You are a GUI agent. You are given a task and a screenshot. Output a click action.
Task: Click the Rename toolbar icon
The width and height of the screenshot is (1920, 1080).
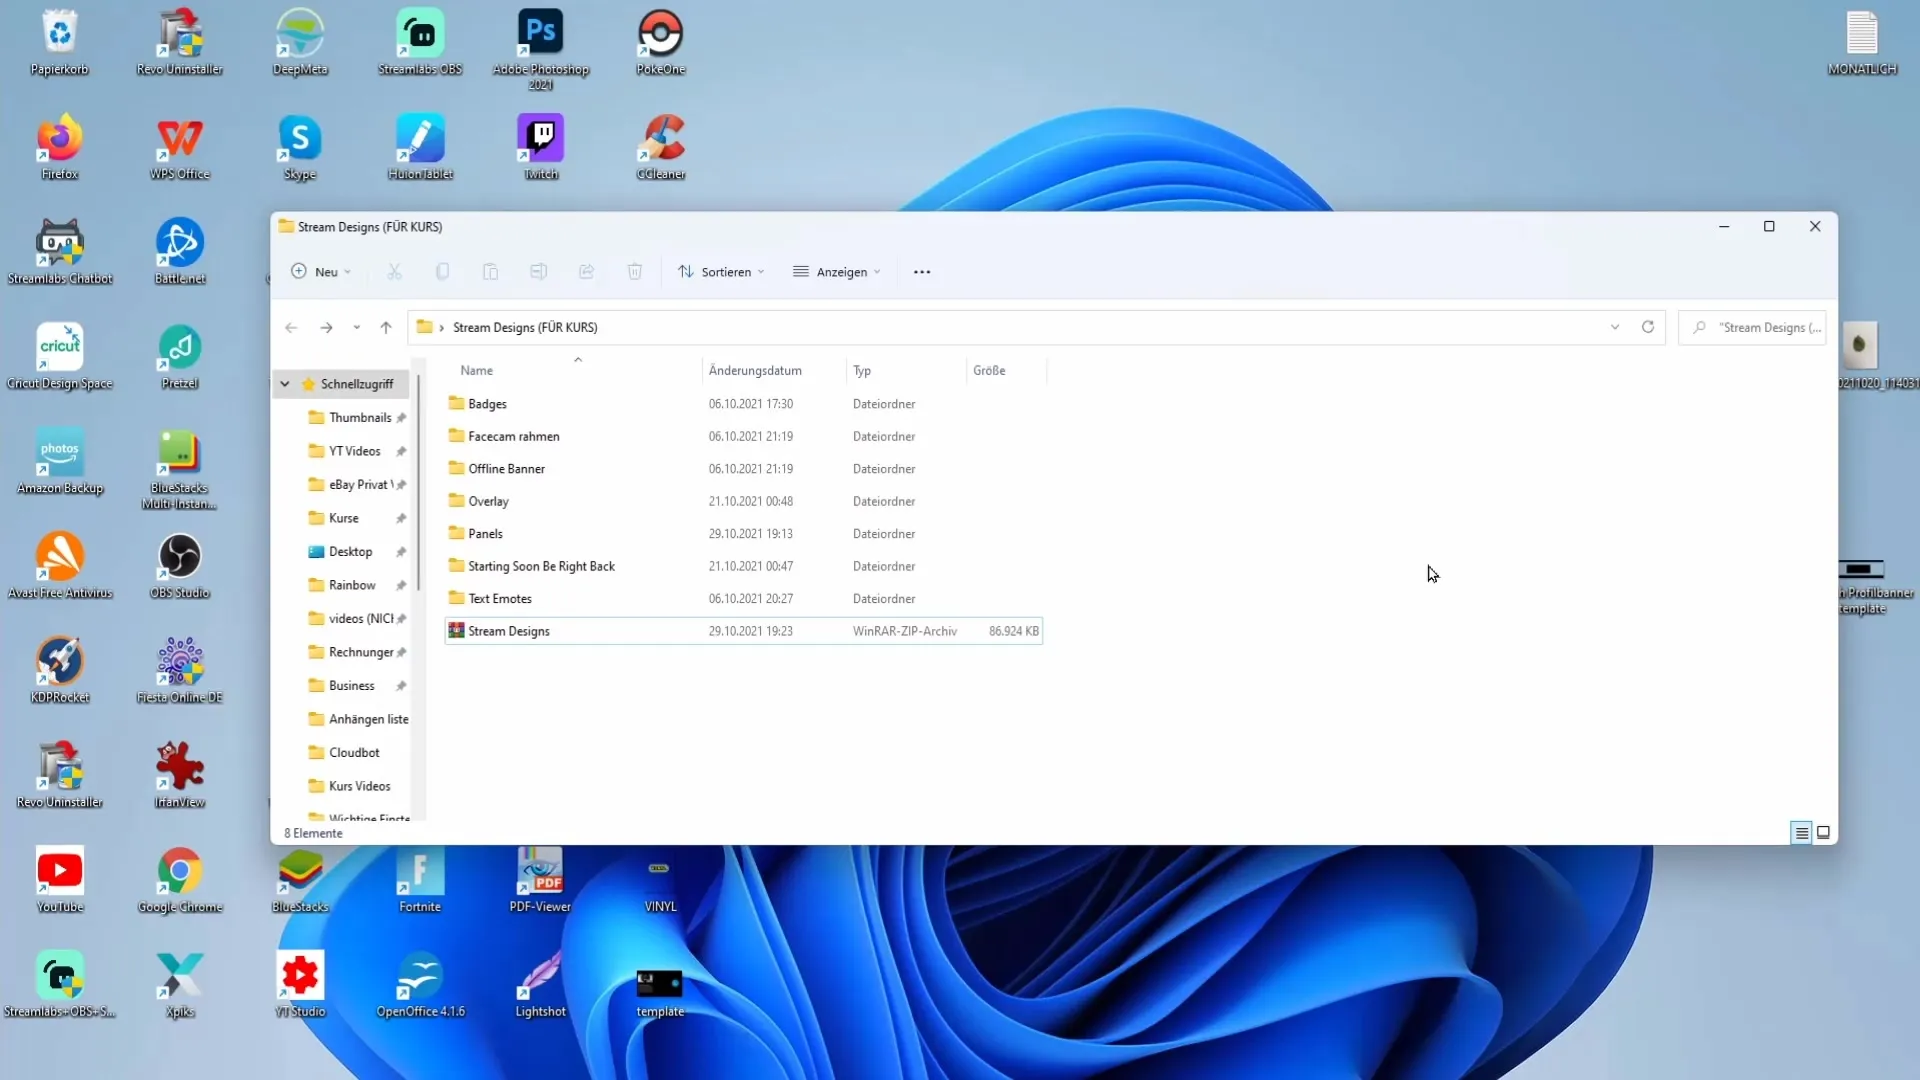point(538,272)
